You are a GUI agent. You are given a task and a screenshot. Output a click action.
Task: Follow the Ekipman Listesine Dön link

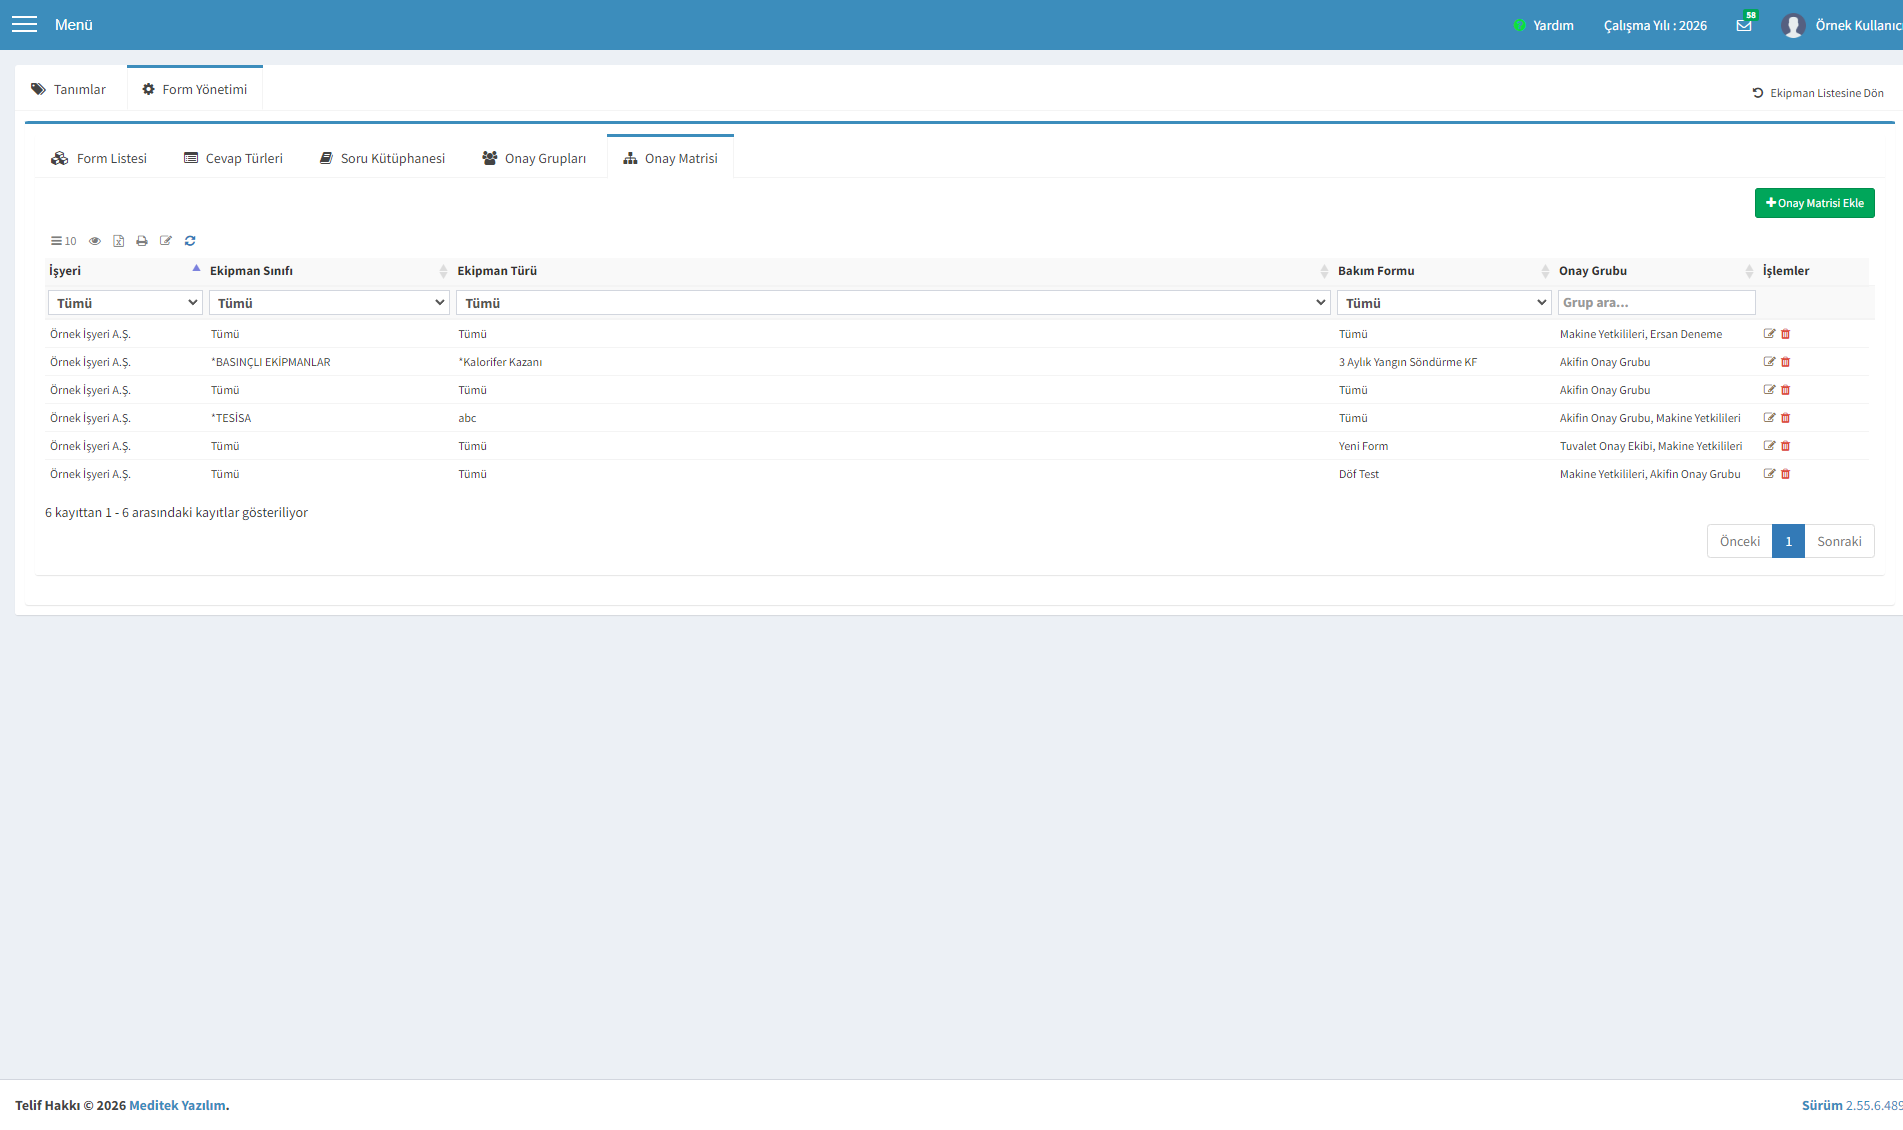1818,93
